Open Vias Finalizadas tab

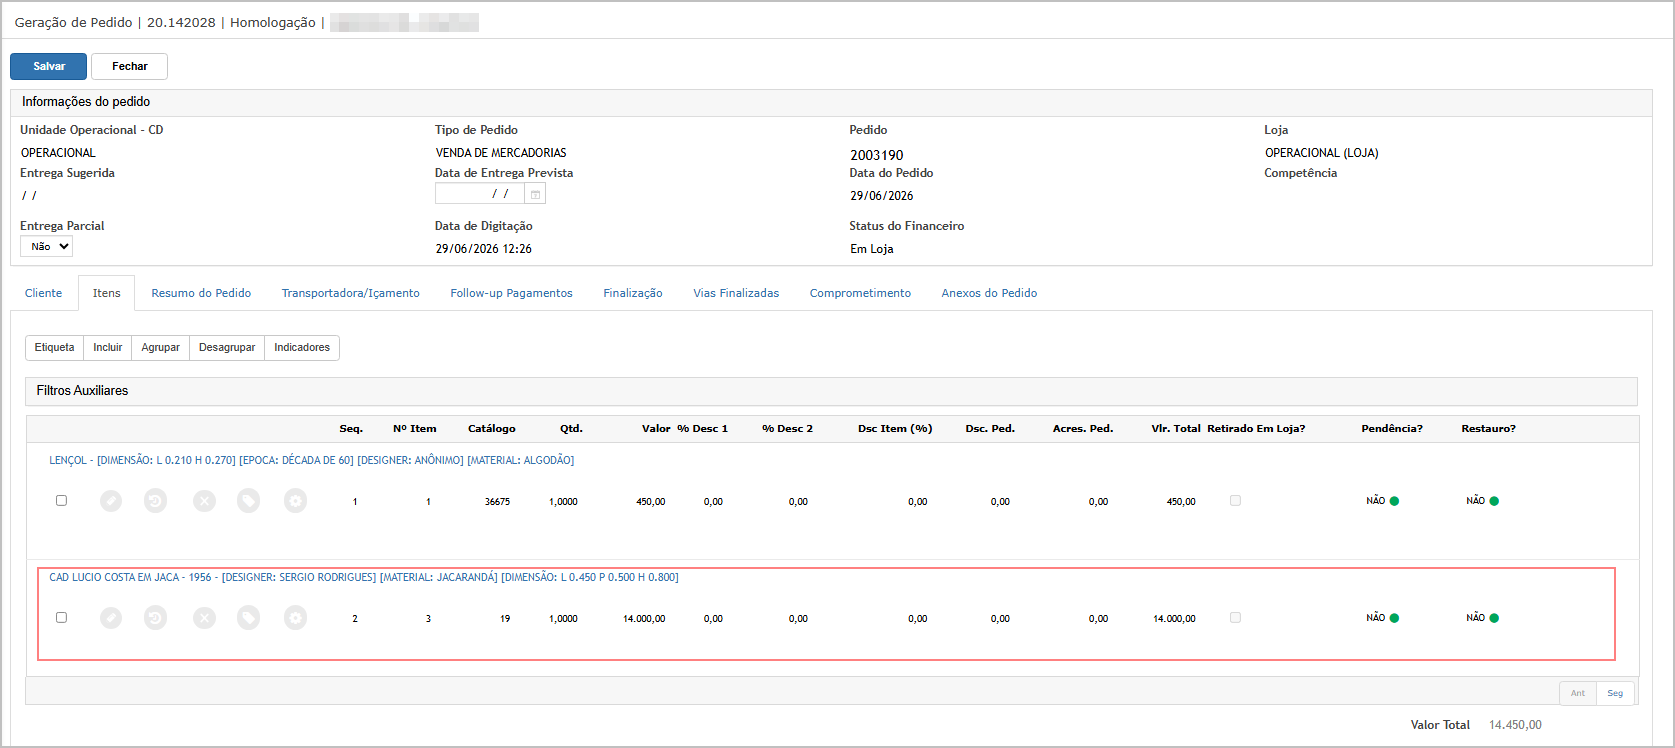[736, 293]
